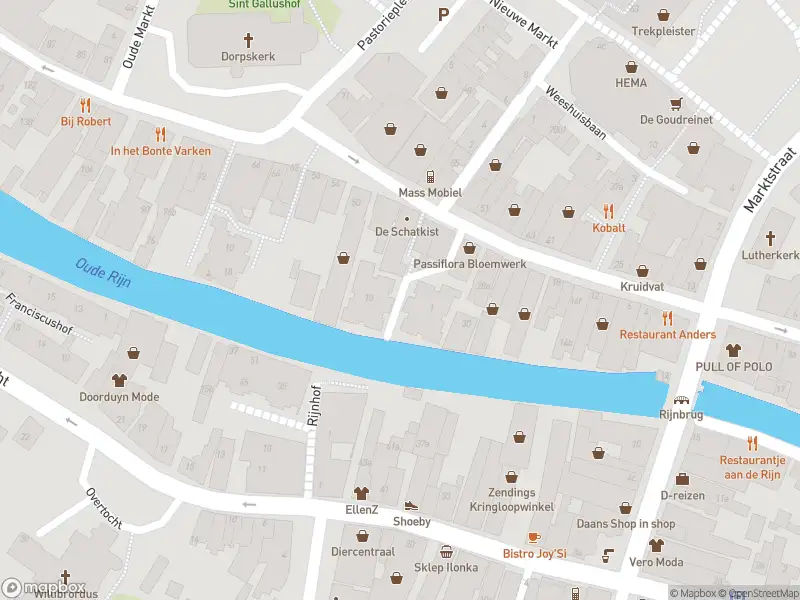The image size is (800, 600).
Task: Click the HEMA shop basket icon
Action: pyautogui.click(x=631, y=67)
